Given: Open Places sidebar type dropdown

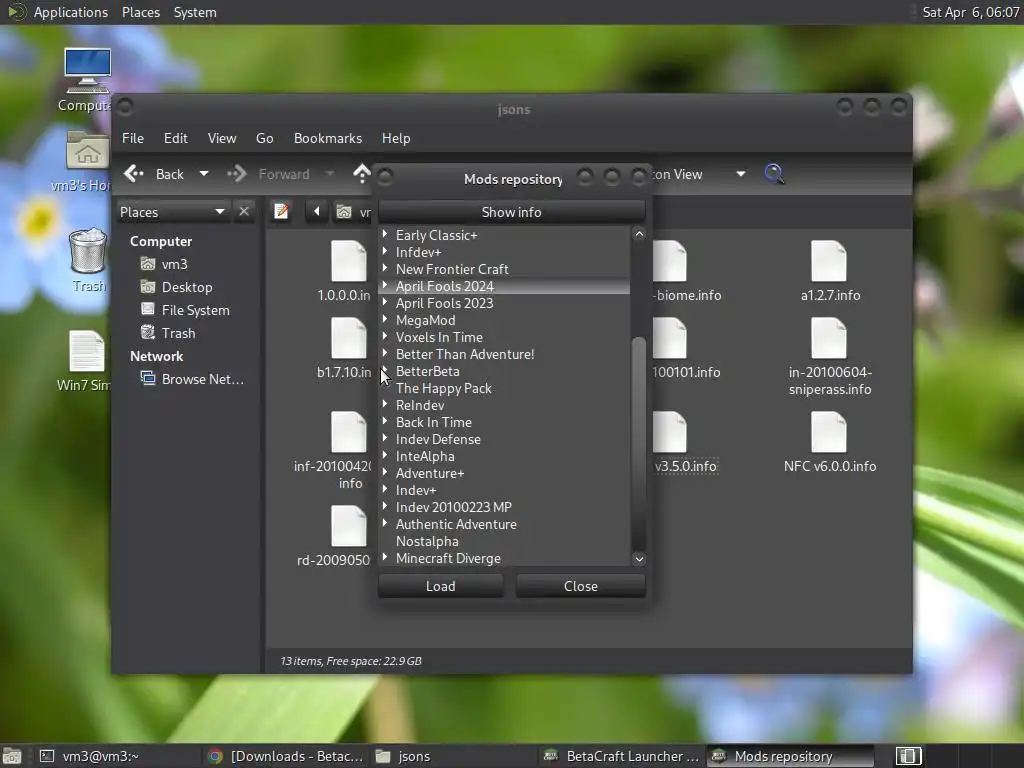Looking at the screenshot, I should (172, 212).
